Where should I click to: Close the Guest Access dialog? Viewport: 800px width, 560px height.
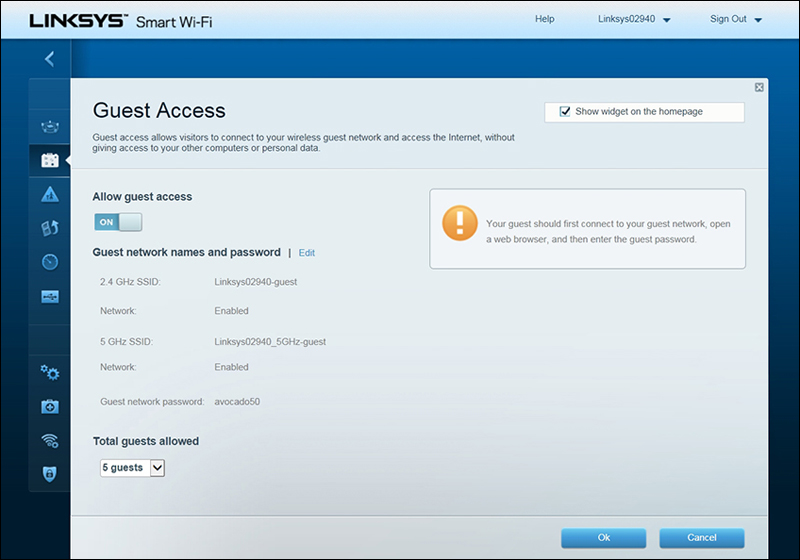coord(759,87)
